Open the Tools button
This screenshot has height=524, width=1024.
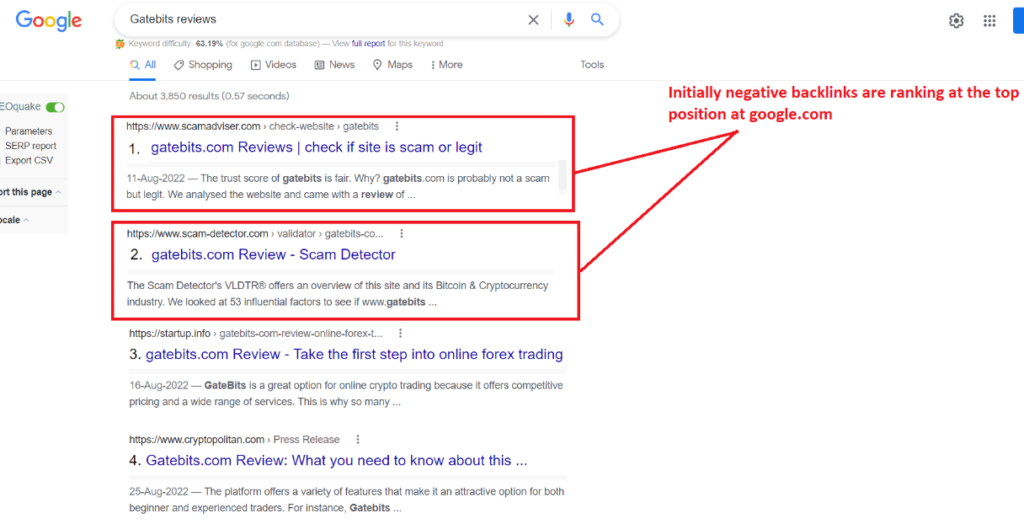[592, 65]
